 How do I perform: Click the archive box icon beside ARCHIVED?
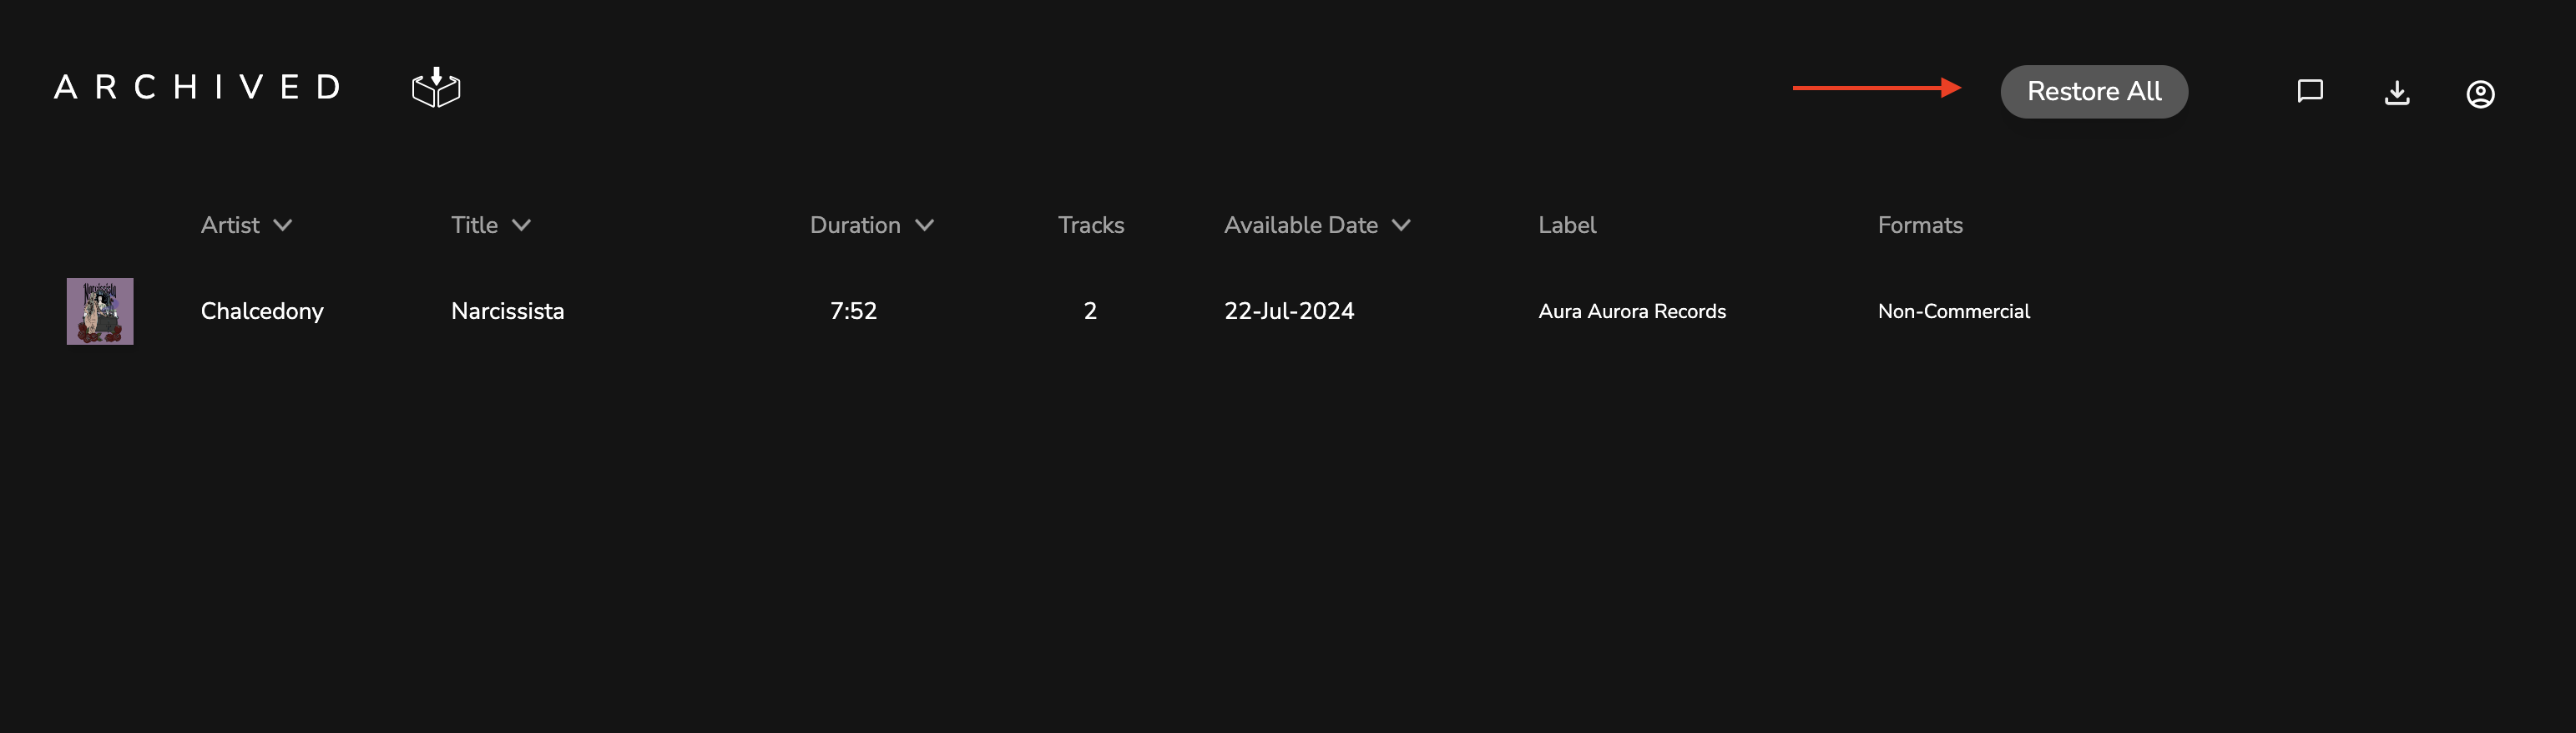coord(436,88)
